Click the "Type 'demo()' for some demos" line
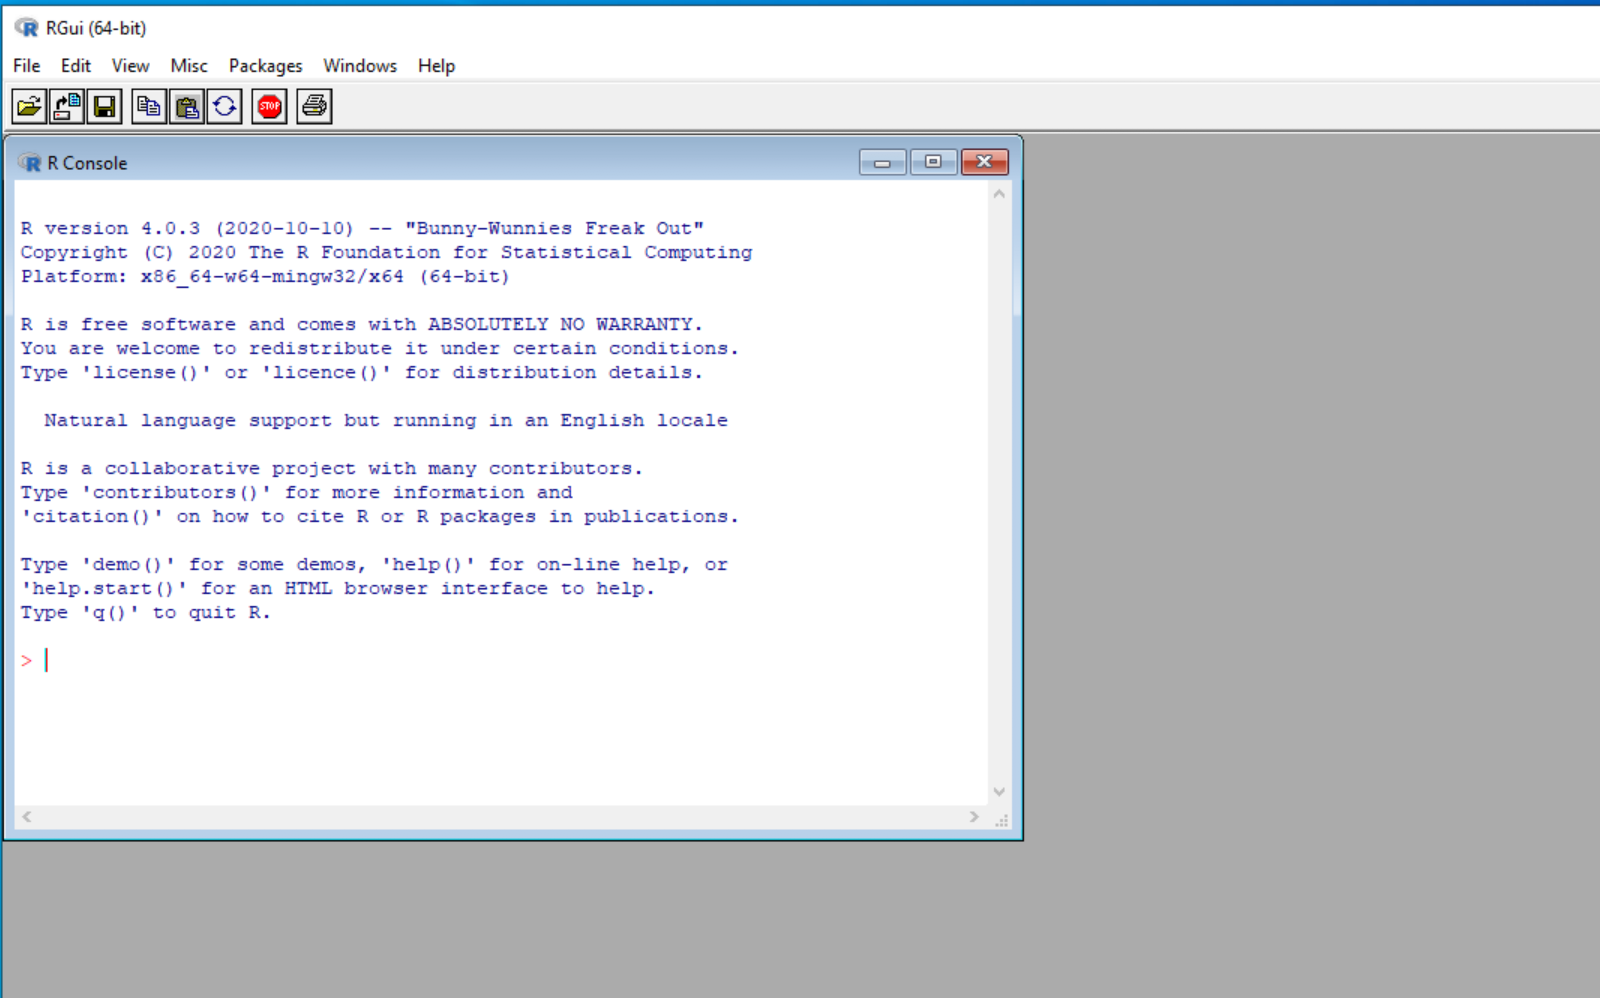 (374, 565)
